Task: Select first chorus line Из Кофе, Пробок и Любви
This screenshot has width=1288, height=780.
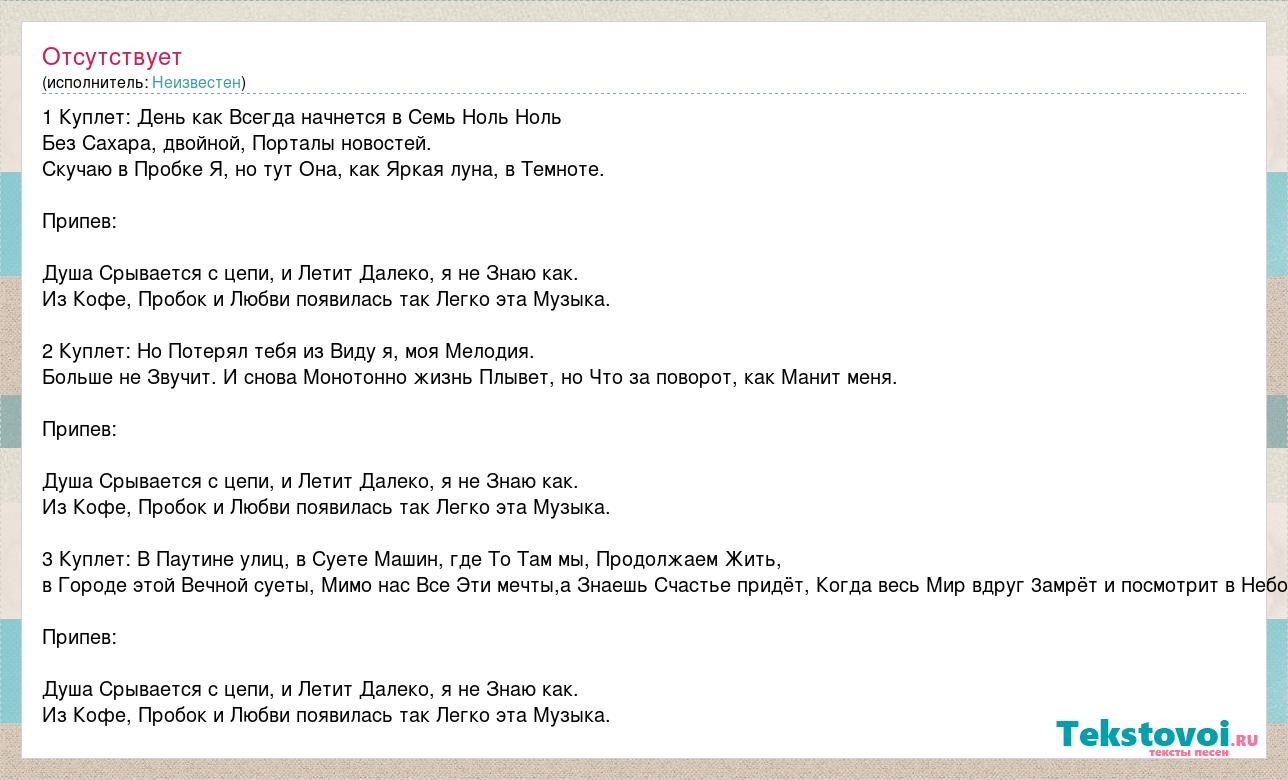Action: (x=326, y=299)
